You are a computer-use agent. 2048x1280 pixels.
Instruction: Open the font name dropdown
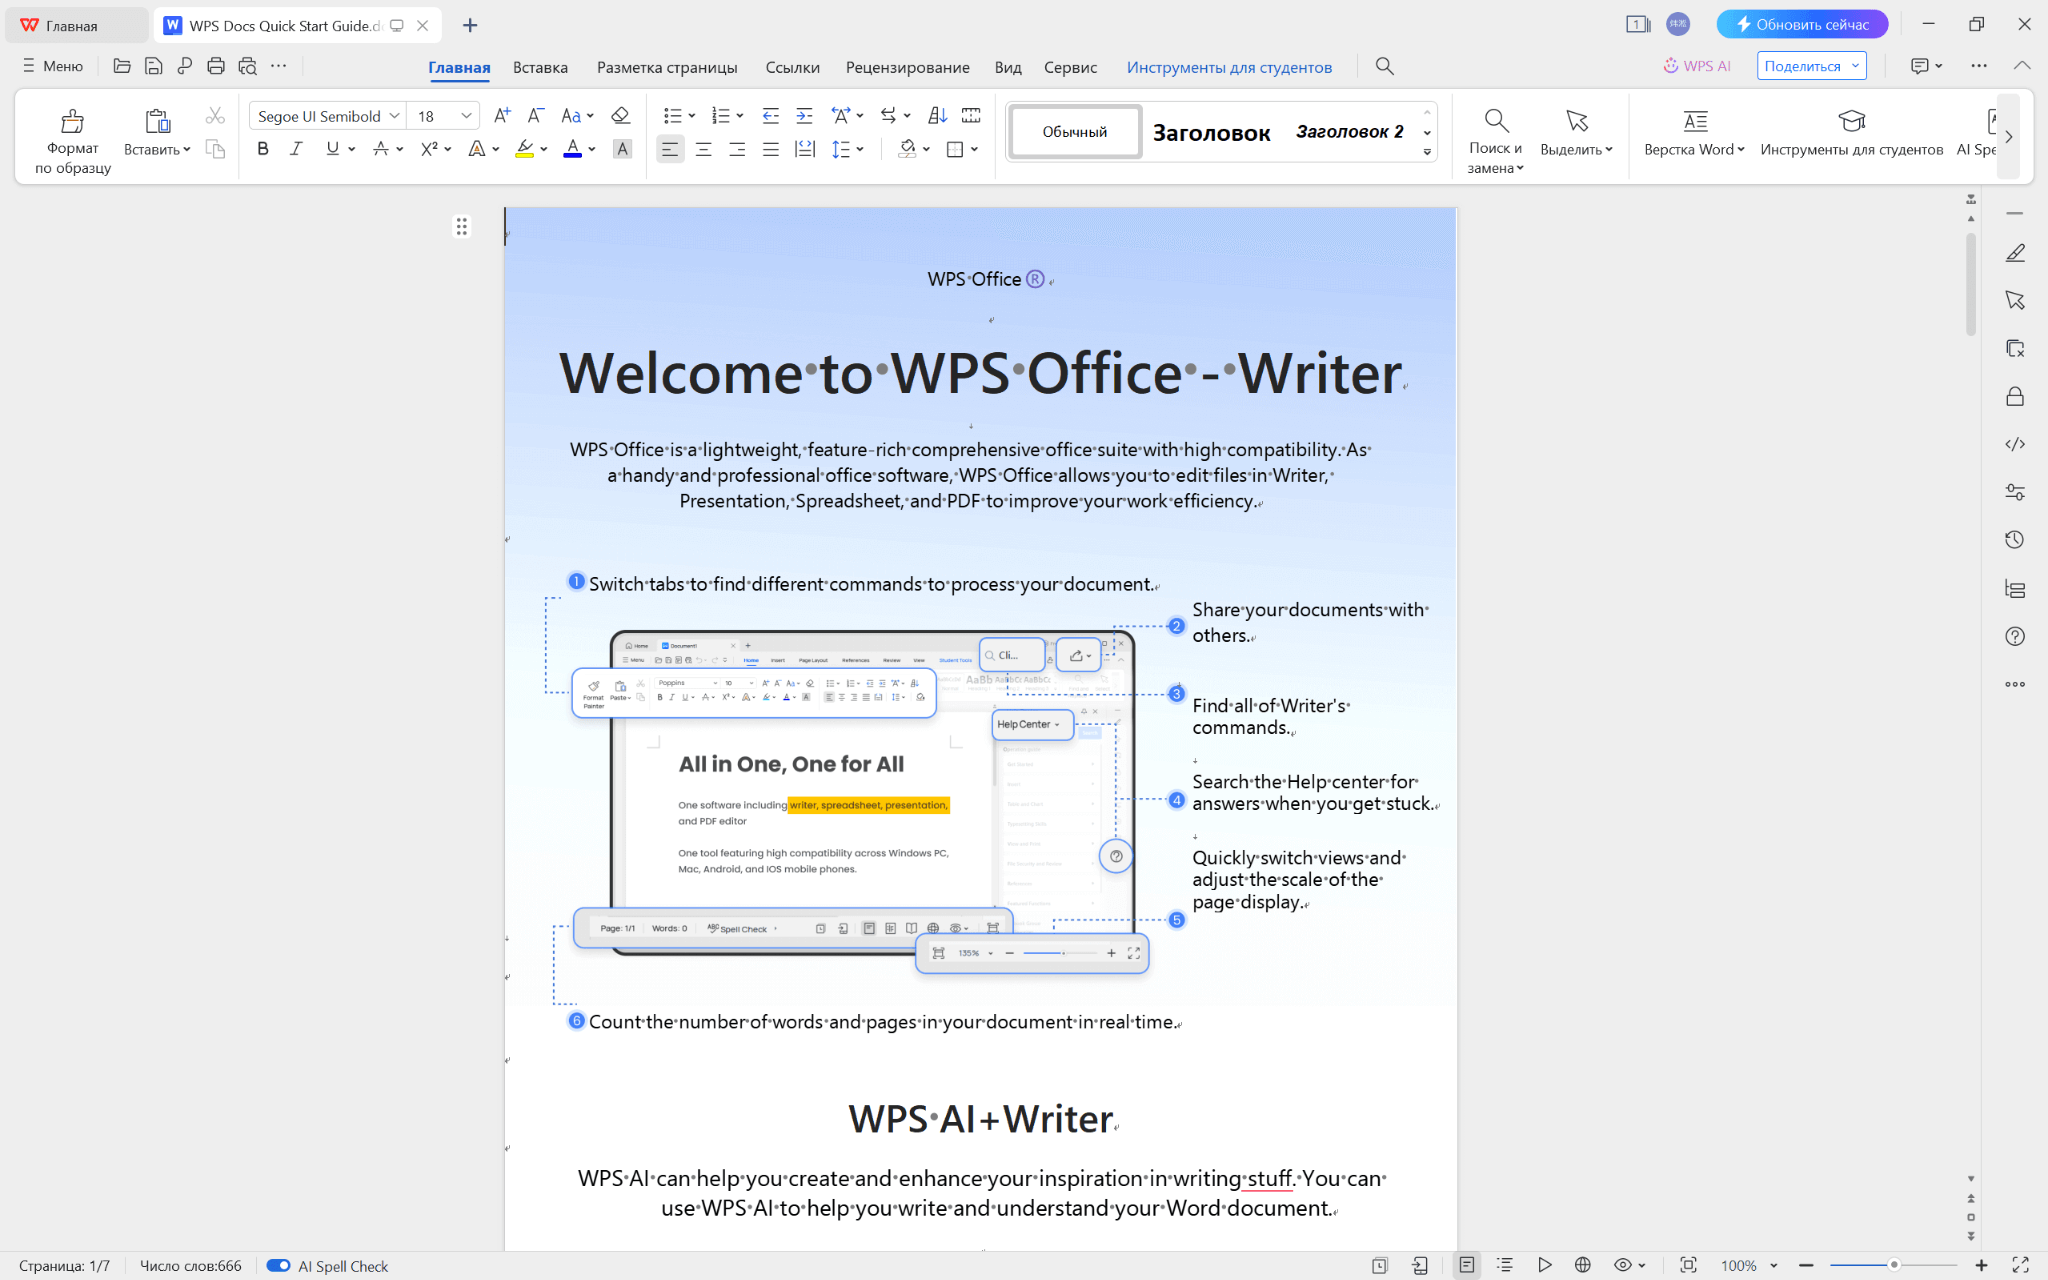[x=395, y=116]
